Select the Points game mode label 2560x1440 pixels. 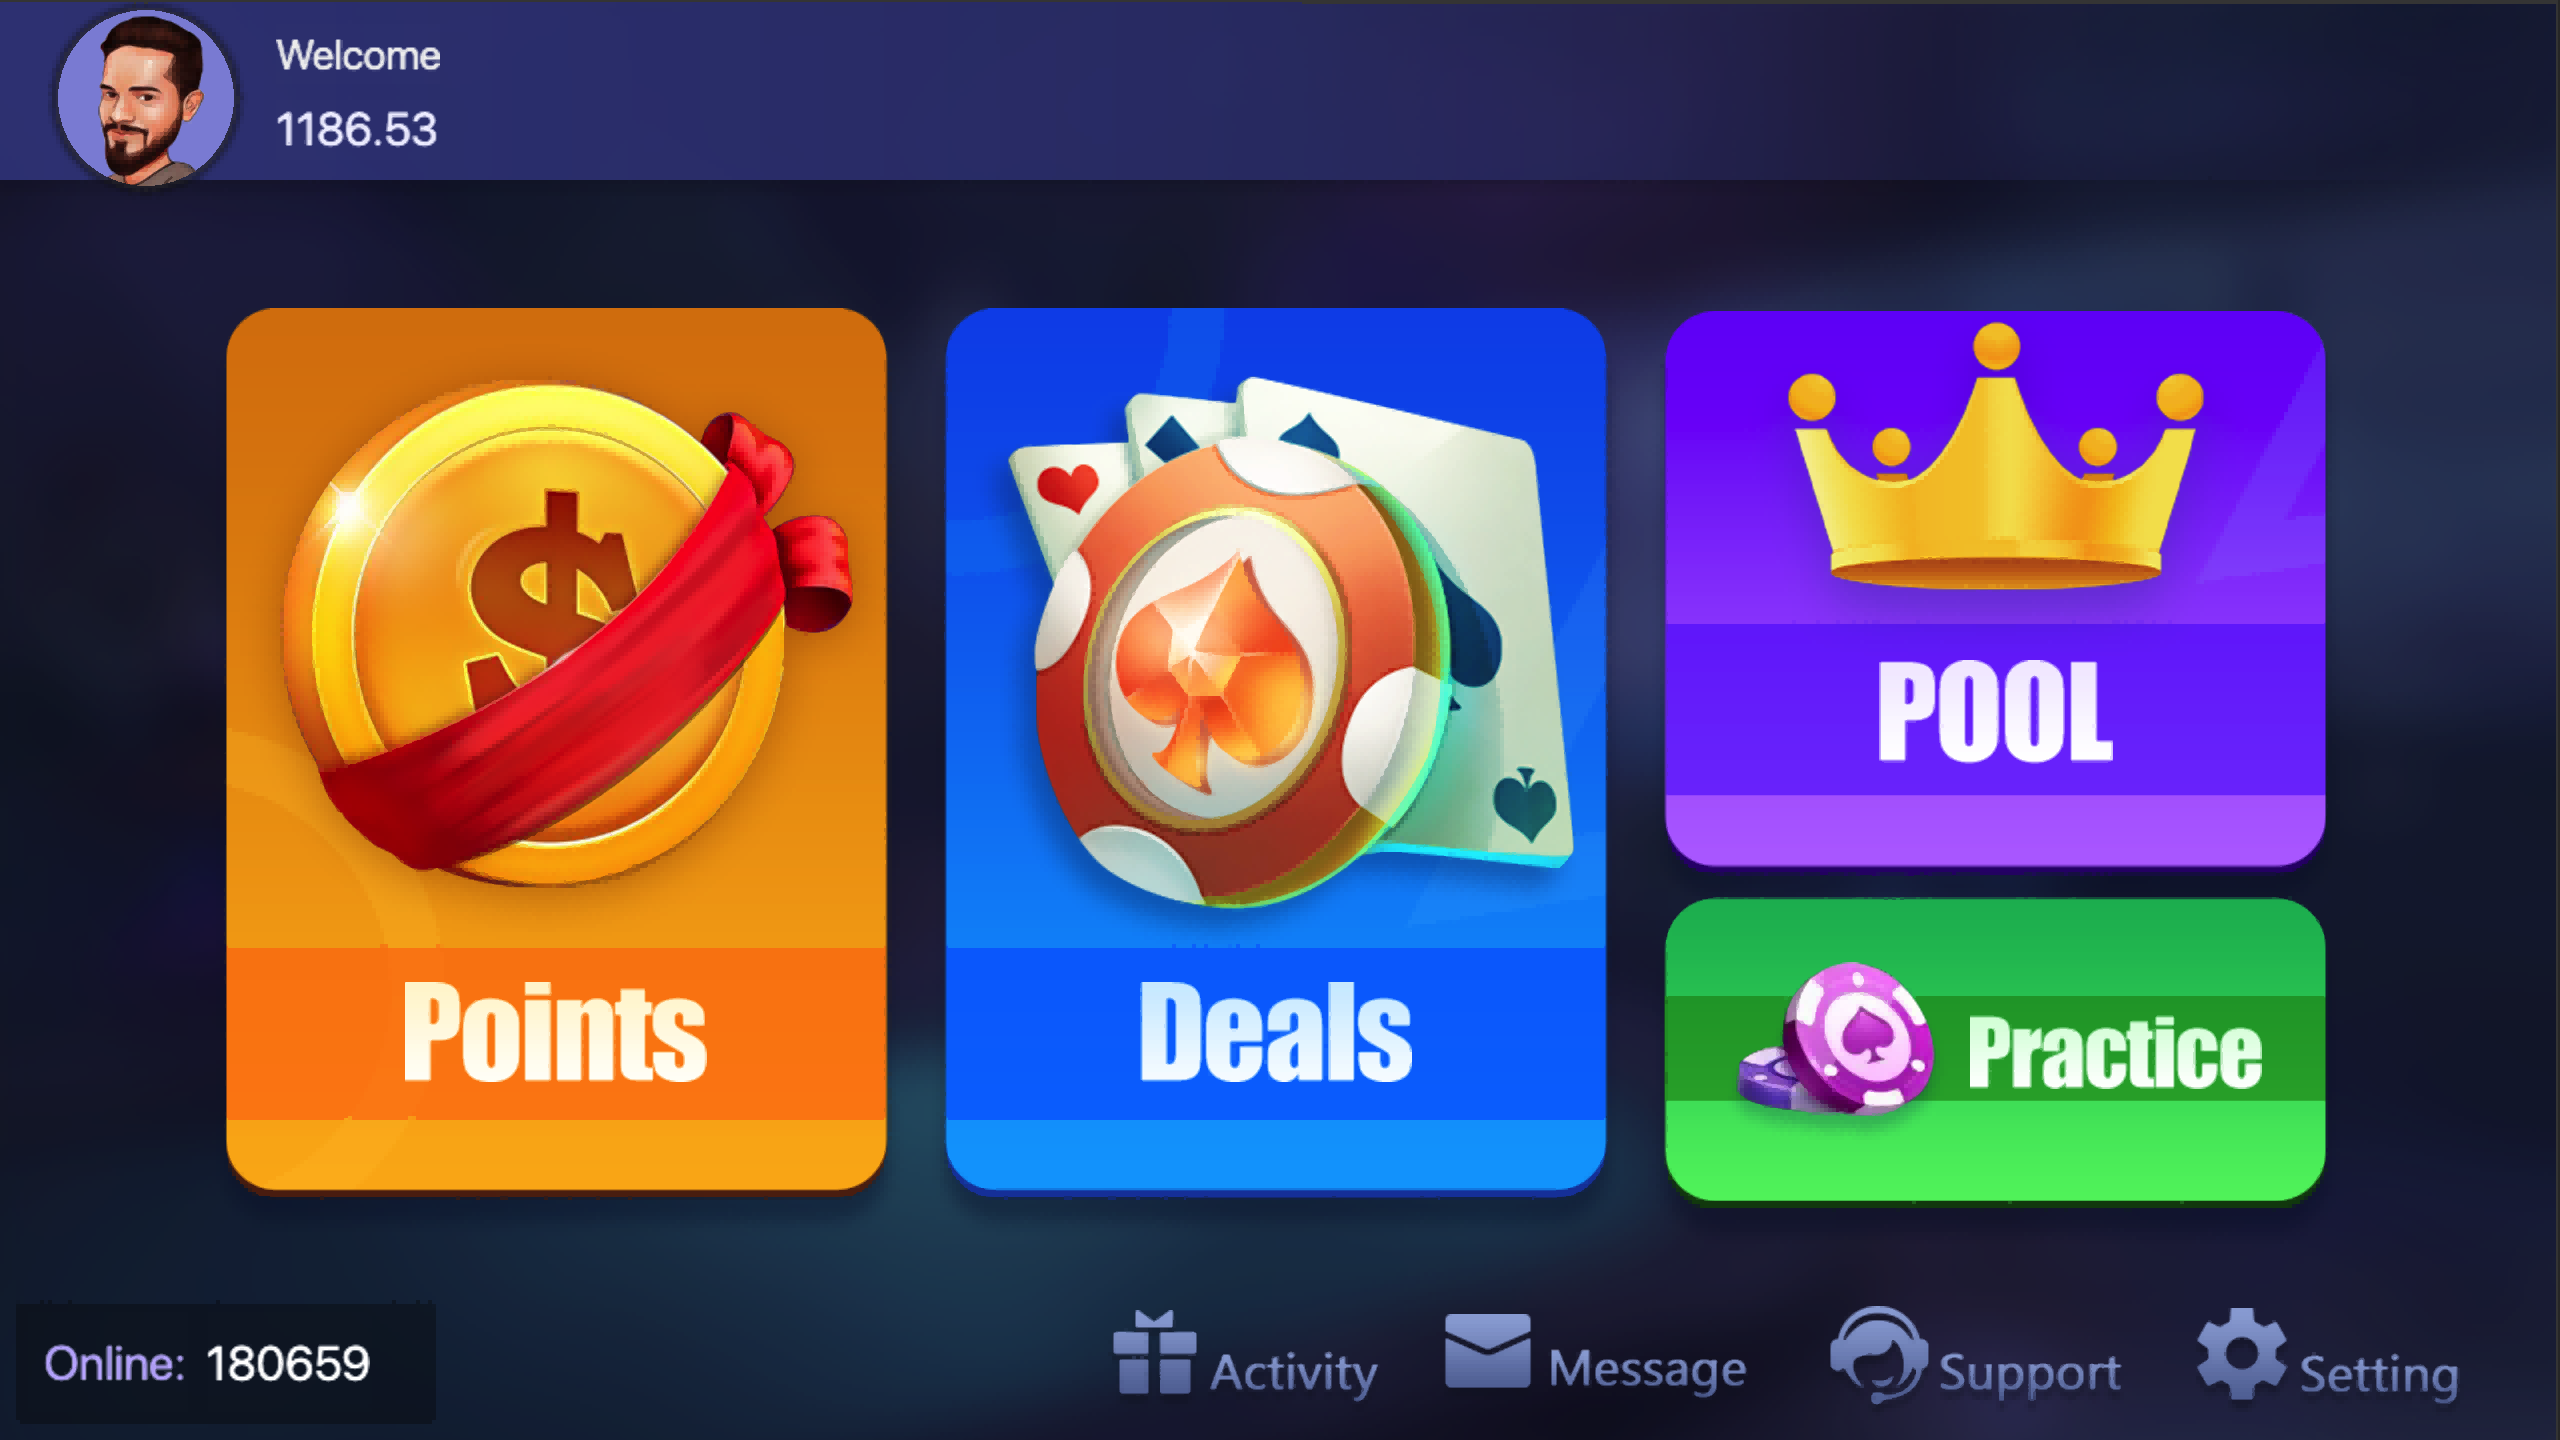click(555, 1032)
